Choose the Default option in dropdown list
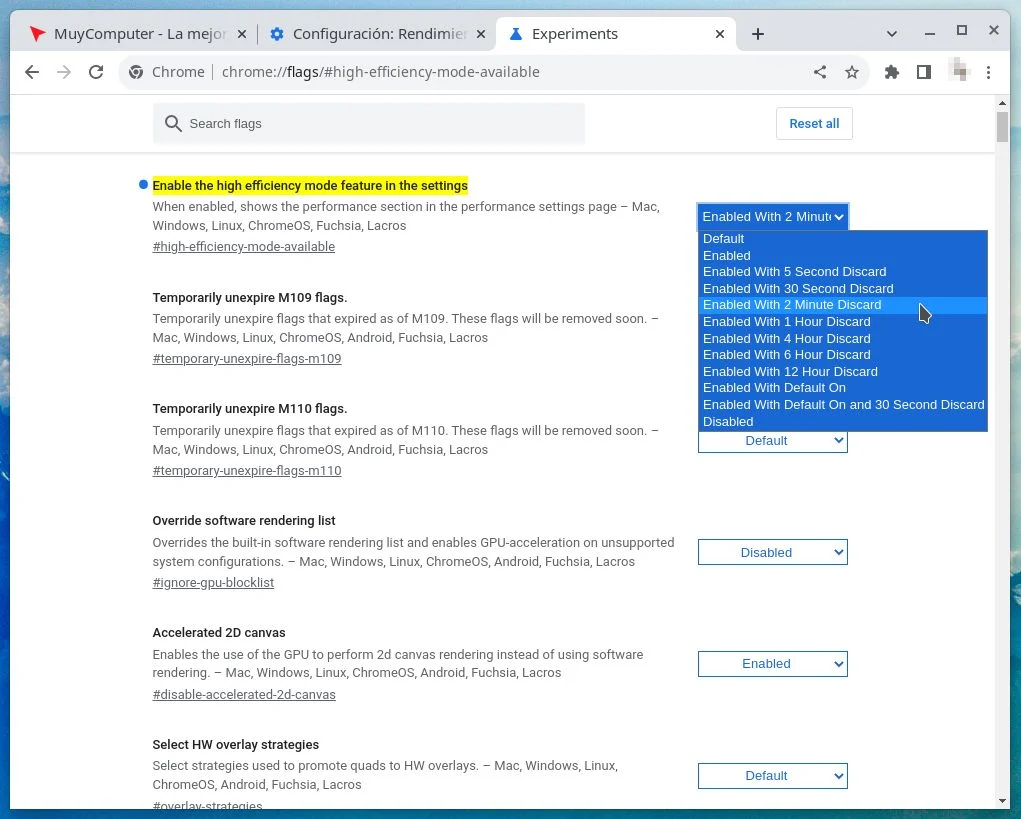The width and height of the screenshot is (1021, 819). (x=843, y=239)
